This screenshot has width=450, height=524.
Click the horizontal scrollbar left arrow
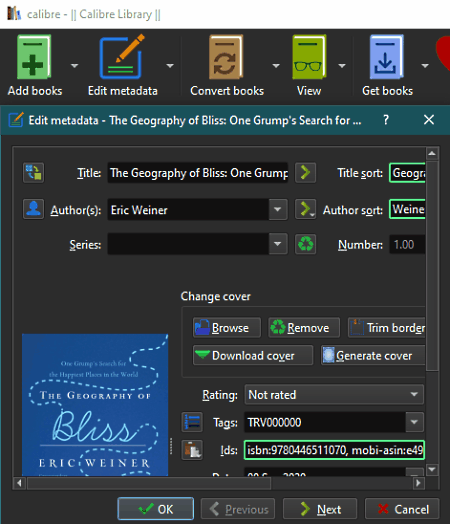(x=19, y=483)
